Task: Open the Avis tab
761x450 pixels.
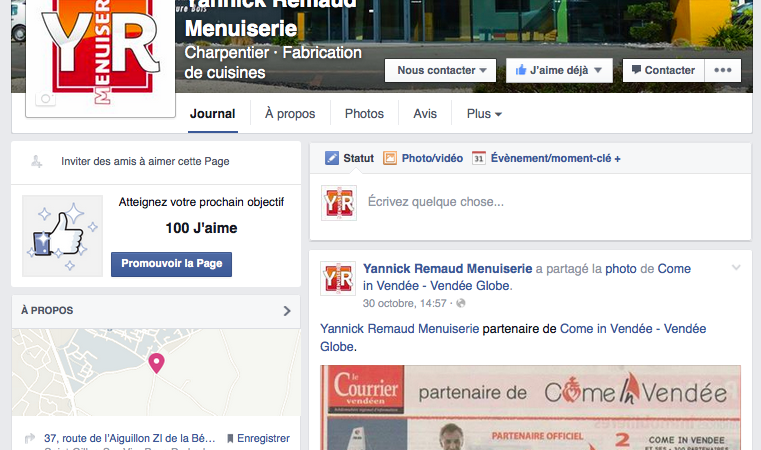Action: point(425,114)
